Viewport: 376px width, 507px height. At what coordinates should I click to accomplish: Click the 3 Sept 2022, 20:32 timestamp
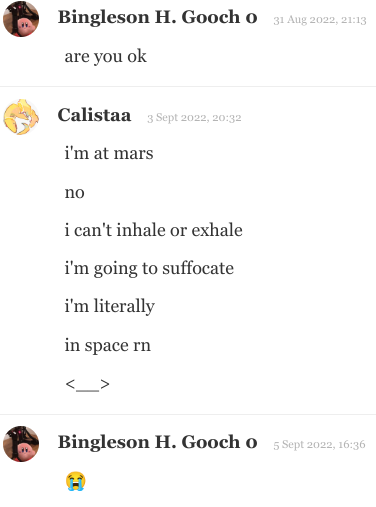pos(194,118)
